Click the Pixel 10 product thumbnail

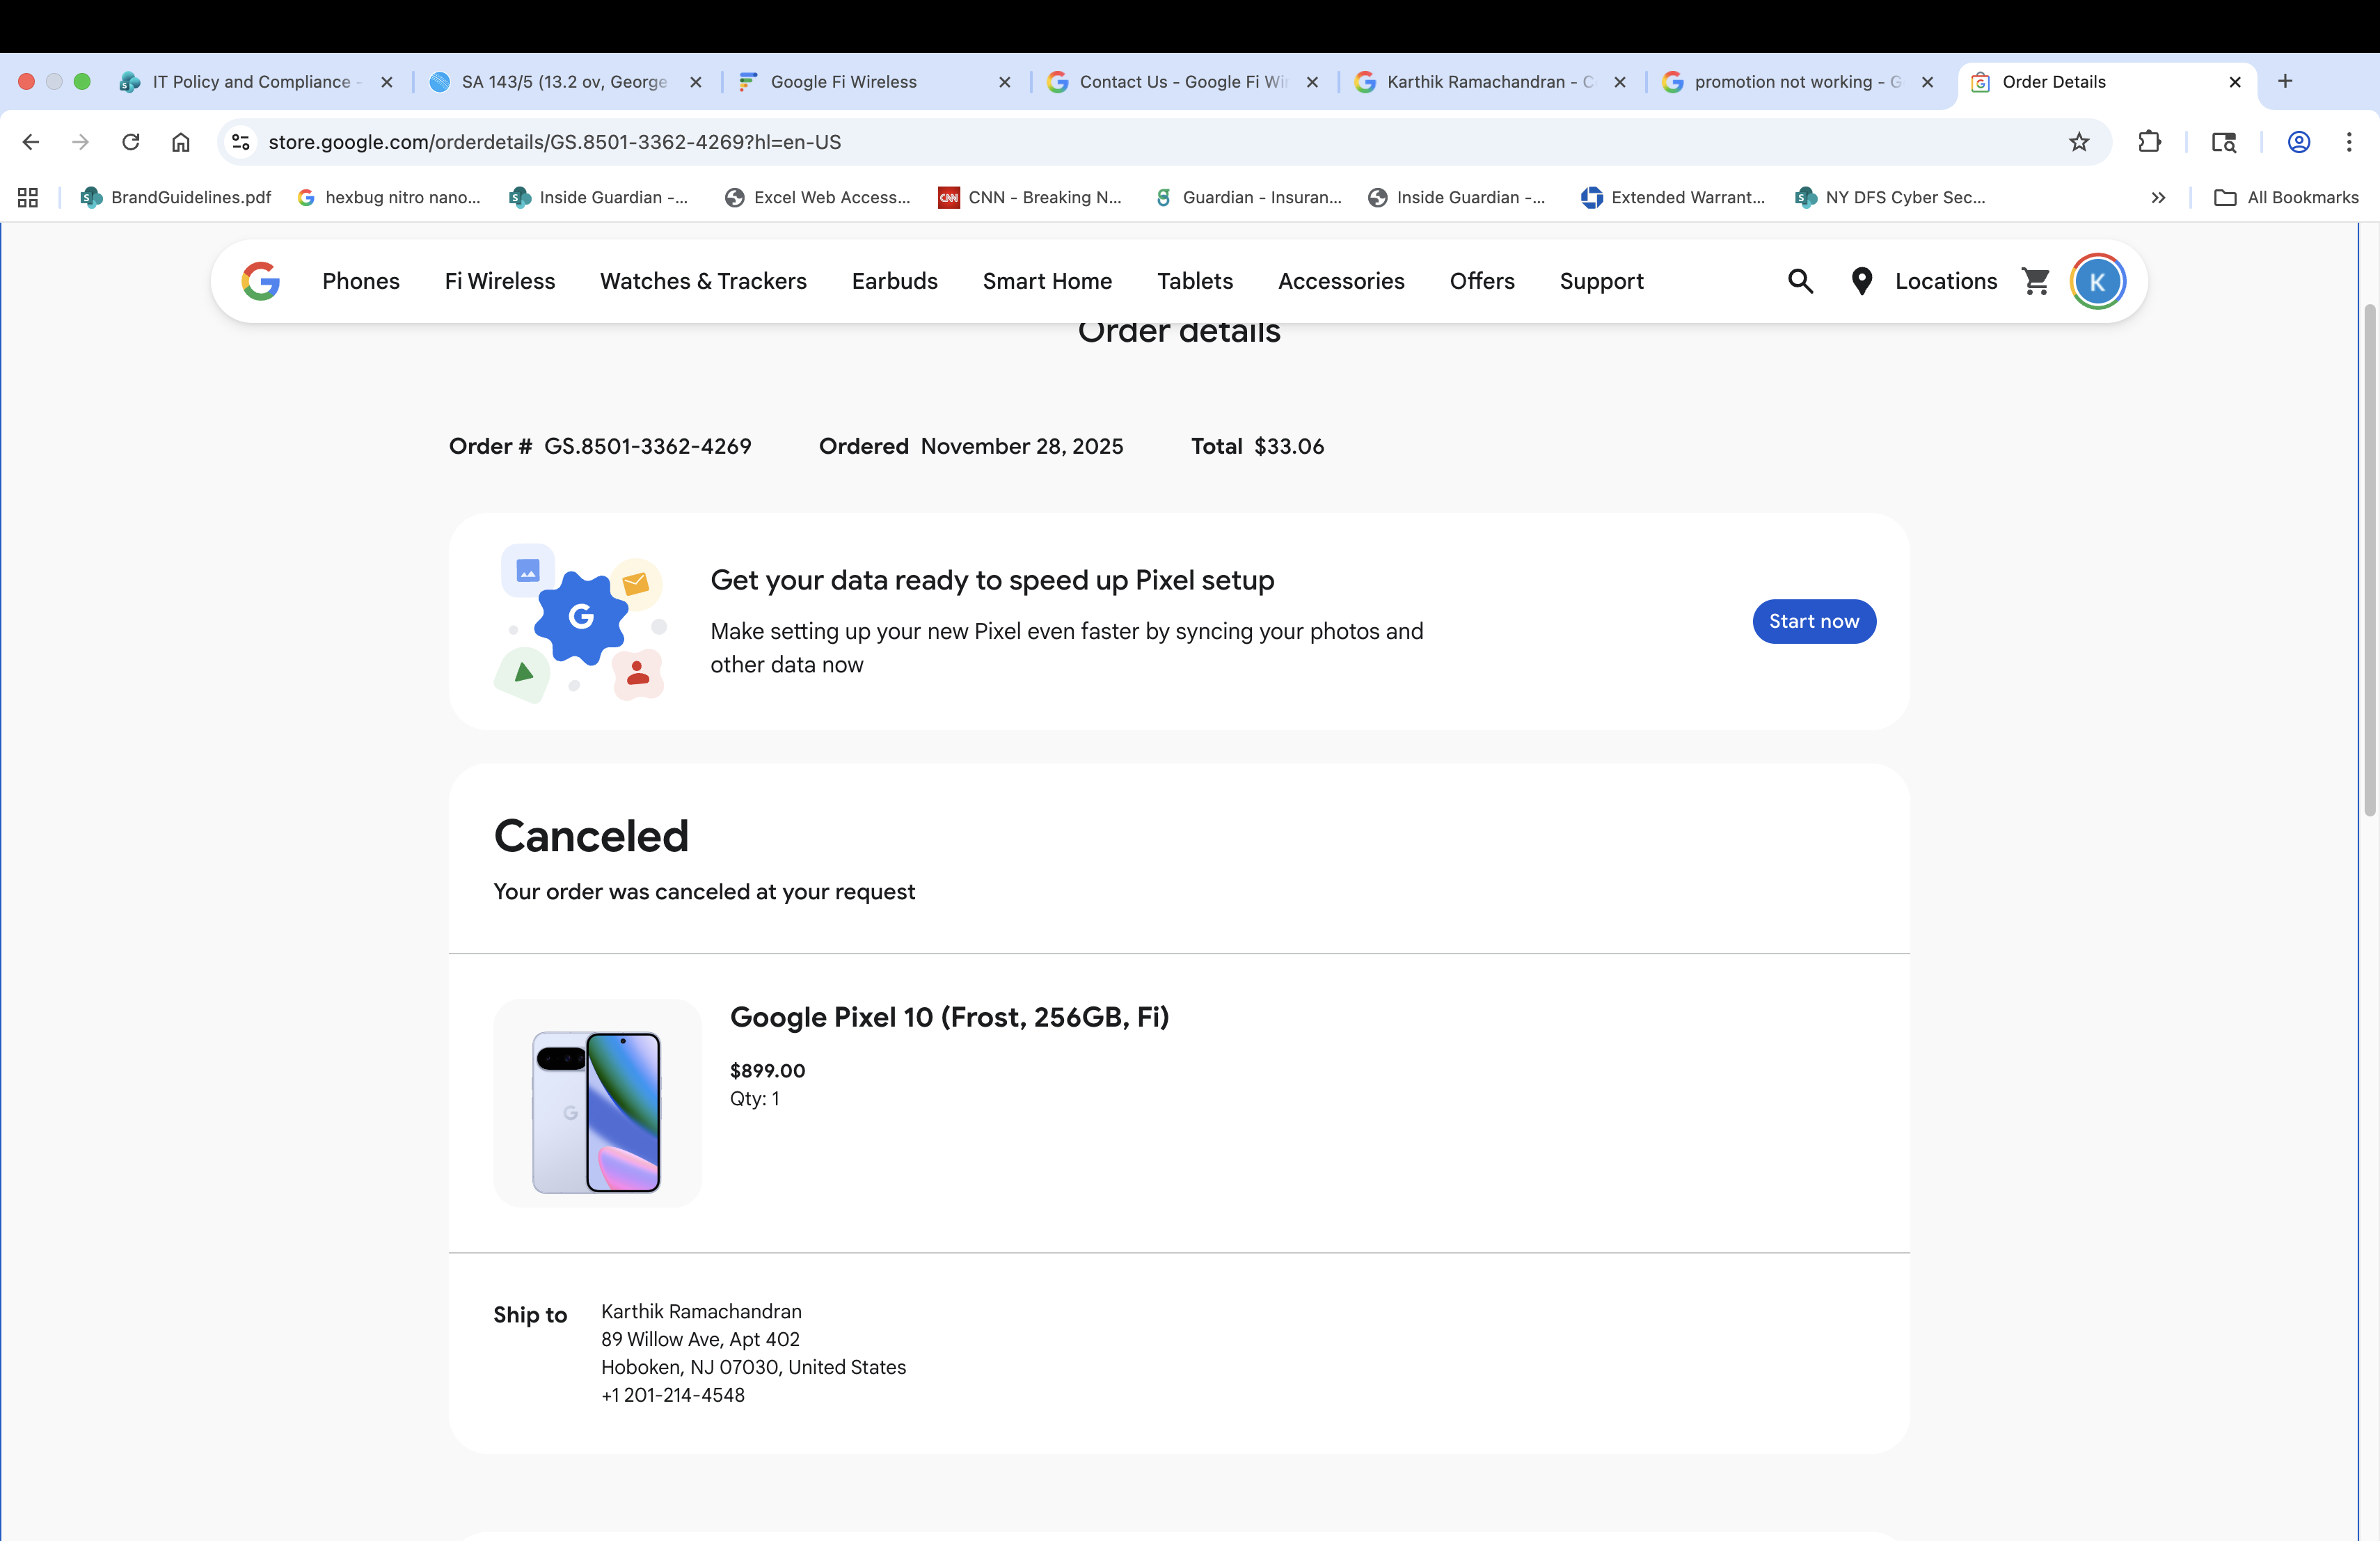pyautogui.click(x=597, y=1103)
